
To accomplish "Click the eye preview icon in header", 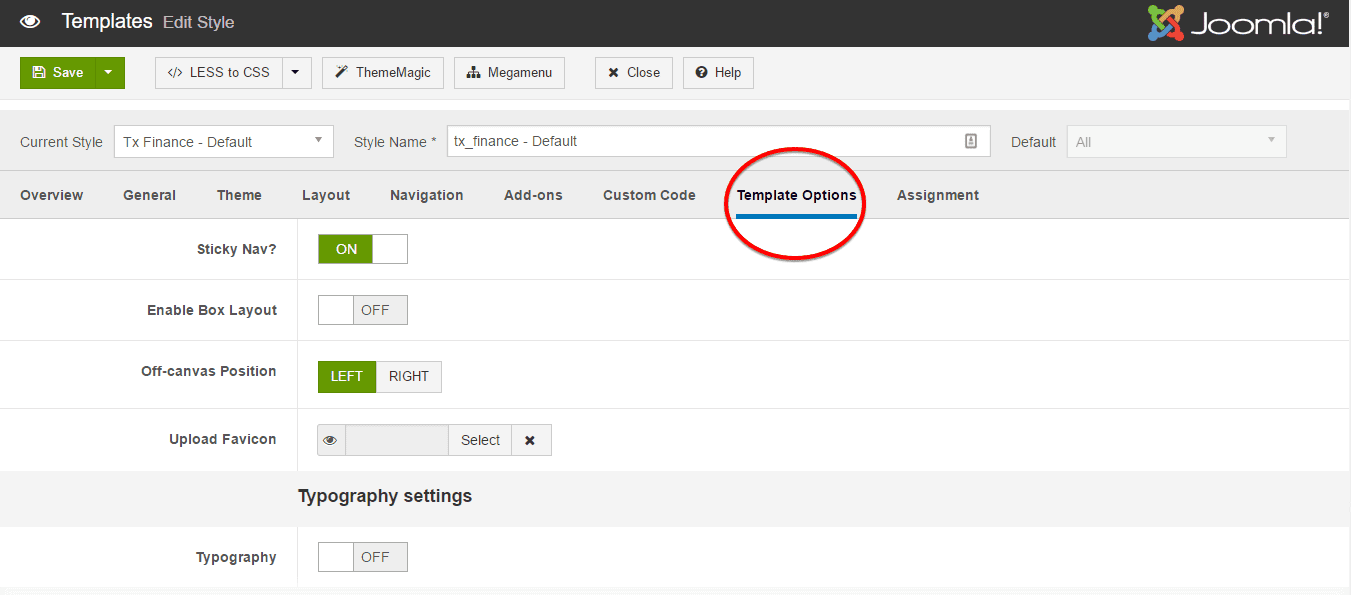I will pos(30,21).
